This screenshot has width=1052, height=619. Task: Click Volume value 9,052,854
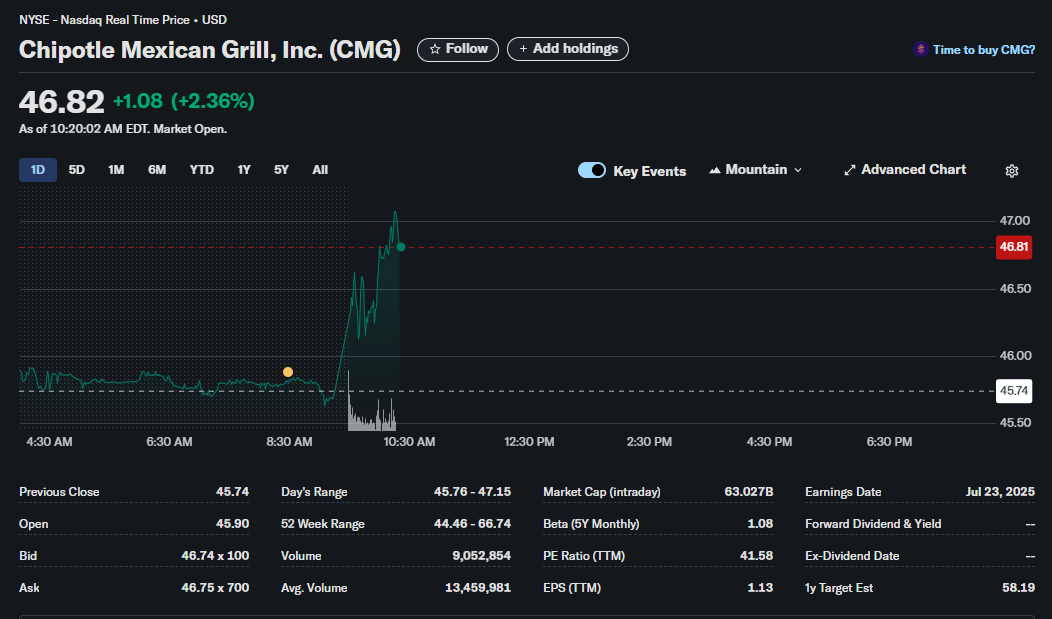point(481,555)
